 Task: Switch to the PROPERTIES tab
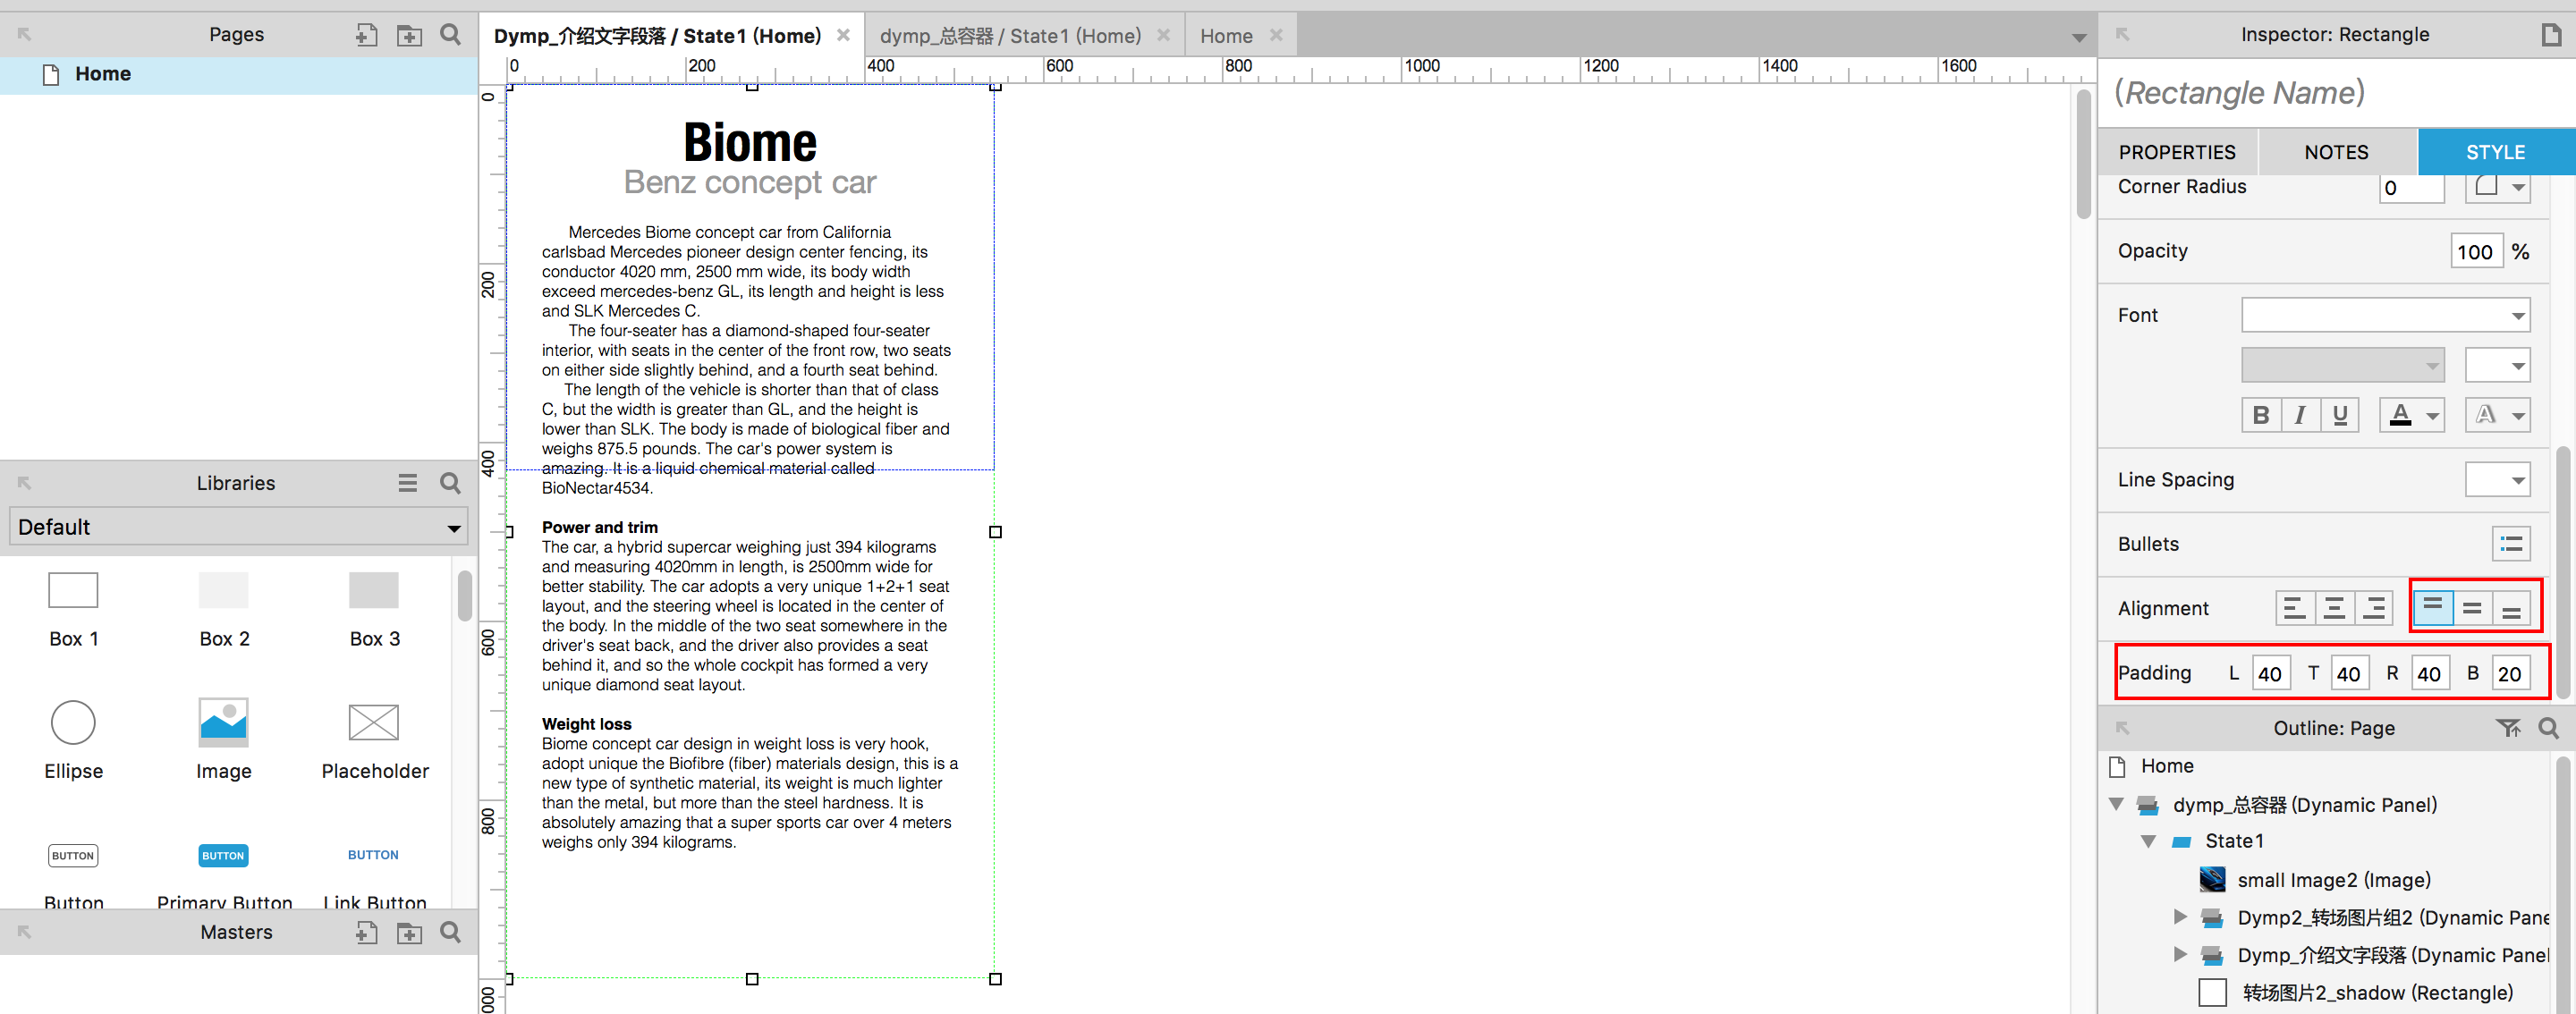click(x=2176, y=152)
